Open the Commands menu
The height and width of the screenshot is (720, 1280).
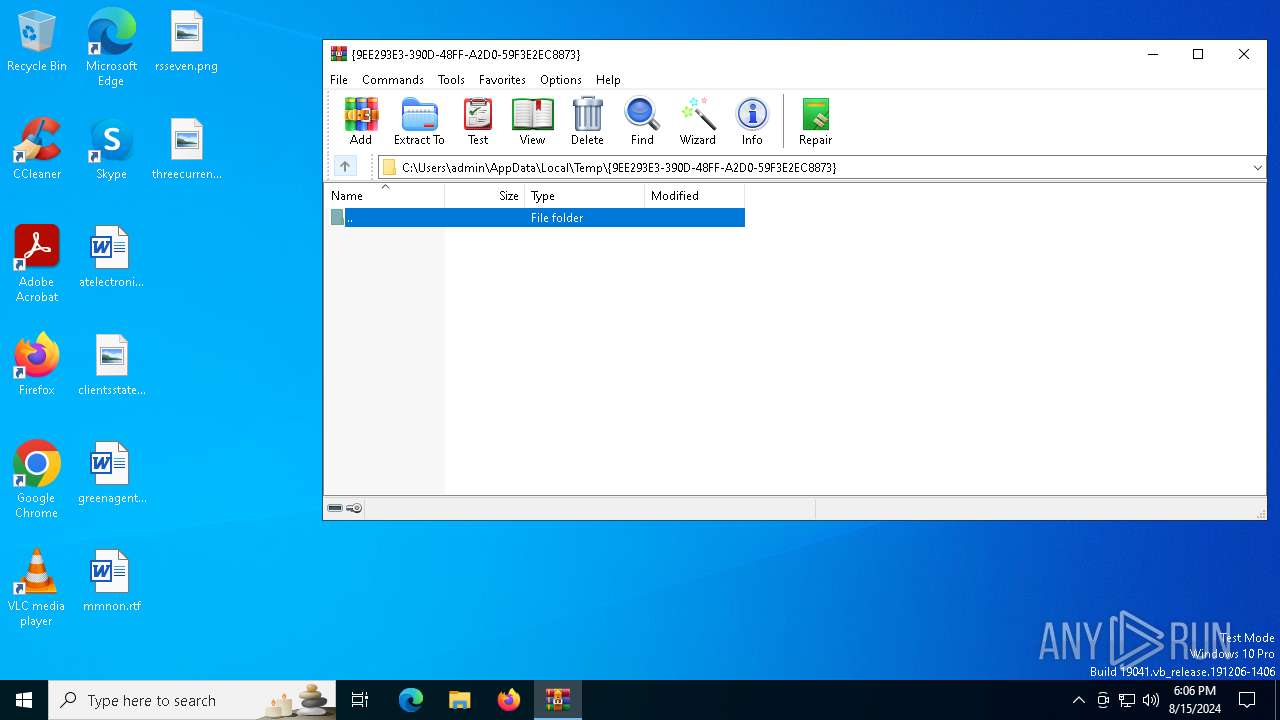click(x=393, y=80)
